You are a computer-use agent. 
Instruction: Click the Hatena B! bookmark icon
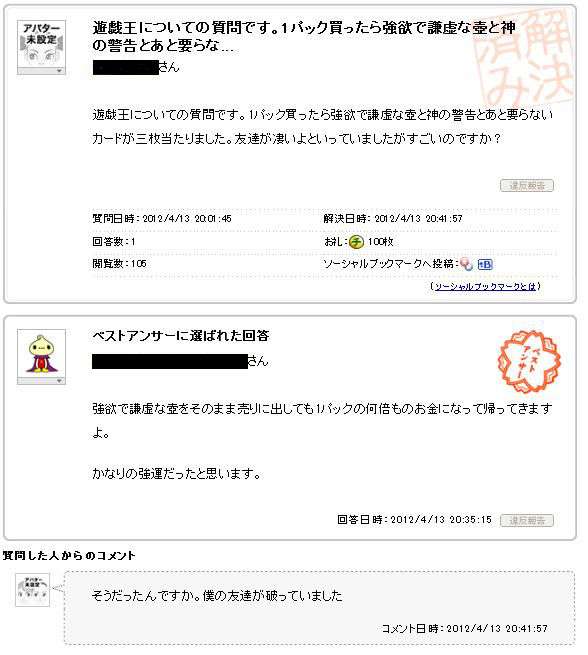[x=485, y=264]
